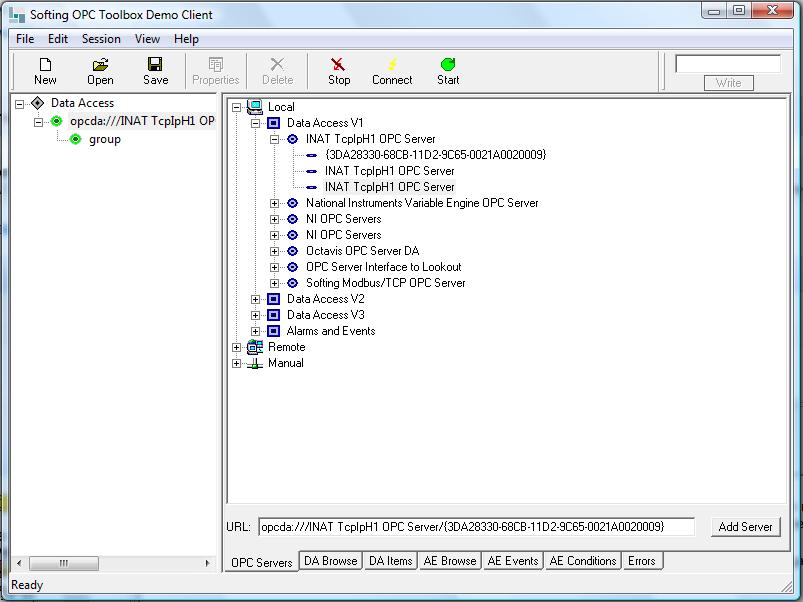Switch to the AE Conditions tab
Screen dimensions: 803x602
coord(583,561)
